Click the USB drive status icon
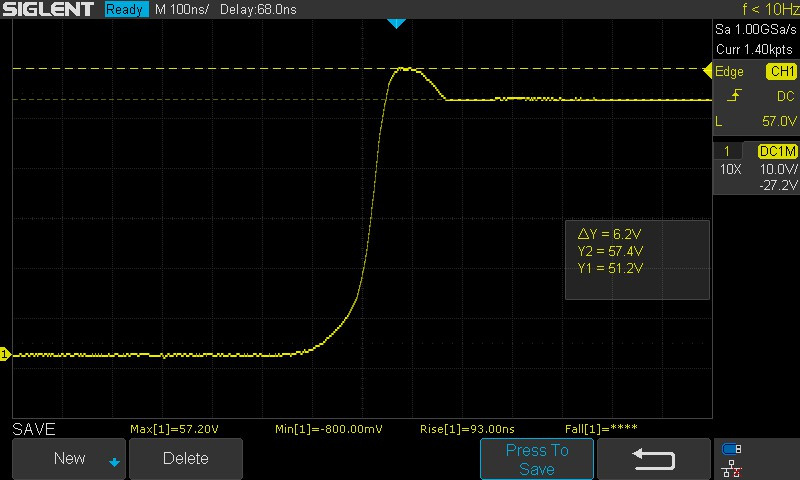This screenshot has height=480, width=800. coord(732,449)
